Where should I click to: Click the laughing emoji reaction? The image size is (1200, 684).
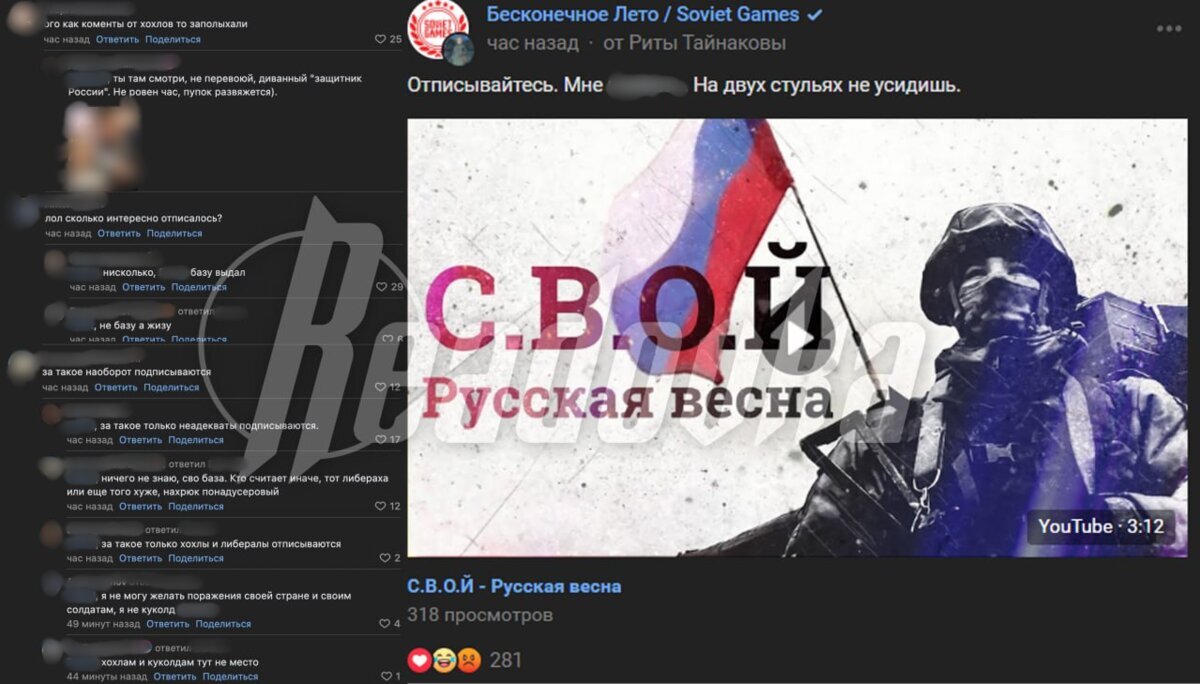click(x=444, y=660)
